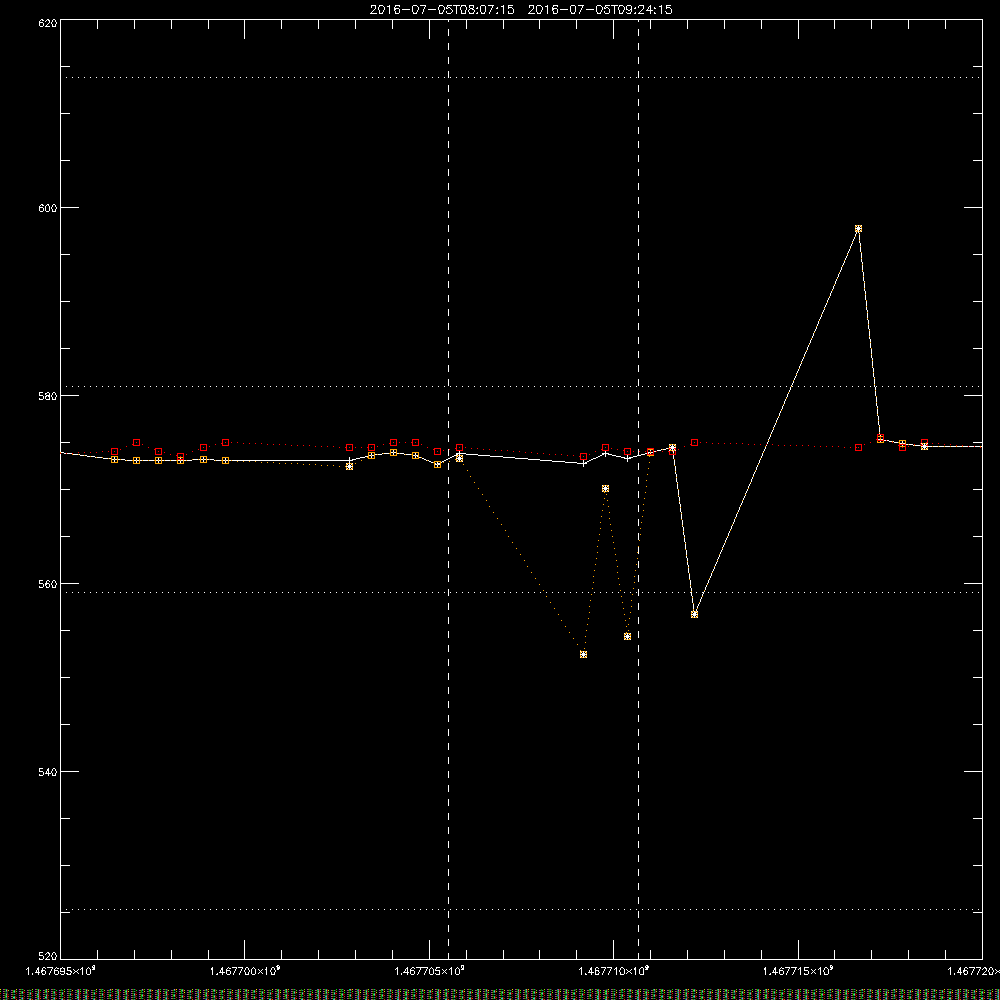The image size is (1000, 1000).
Task: Click the y-axis label 540
Action: point(49,772)
